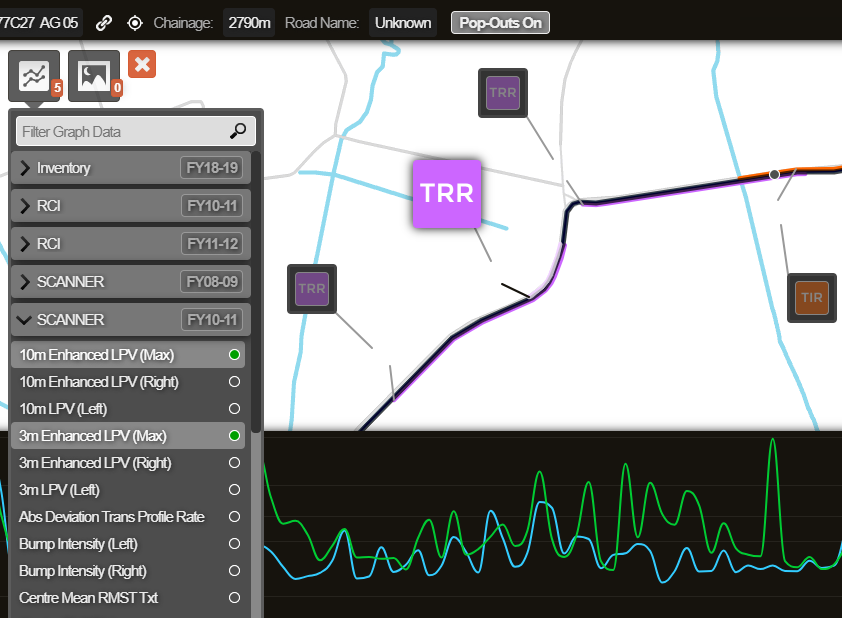Open the image gallery panel icon

94,75
